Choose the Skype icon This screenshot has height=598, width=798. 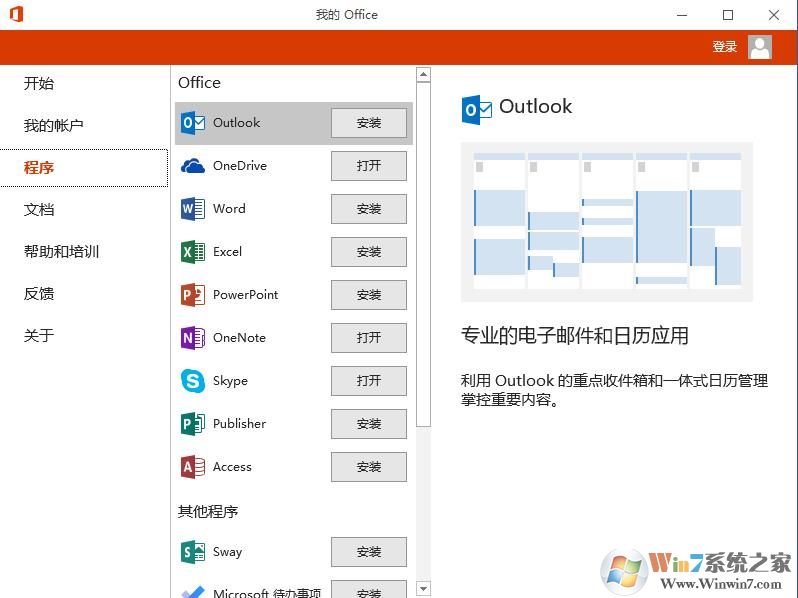click(x=193, y=381)
